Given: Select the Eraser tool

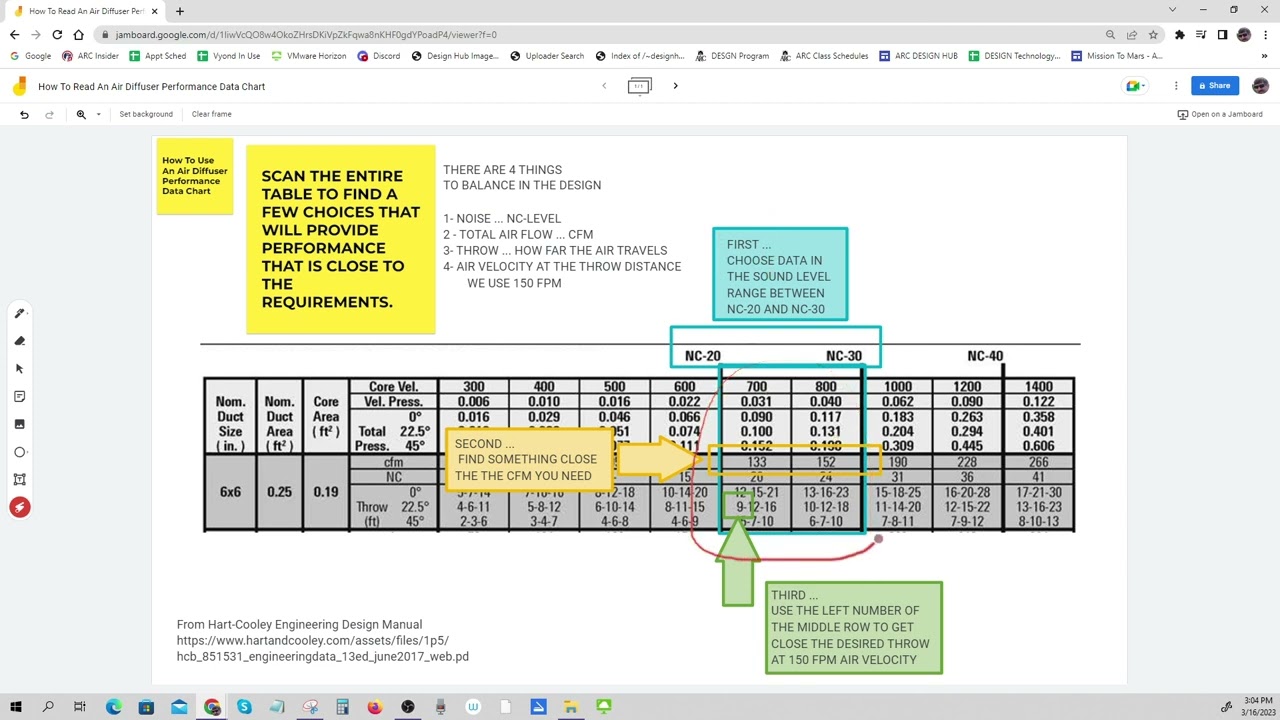Looking at the screenshot, I should coord(19,341).
